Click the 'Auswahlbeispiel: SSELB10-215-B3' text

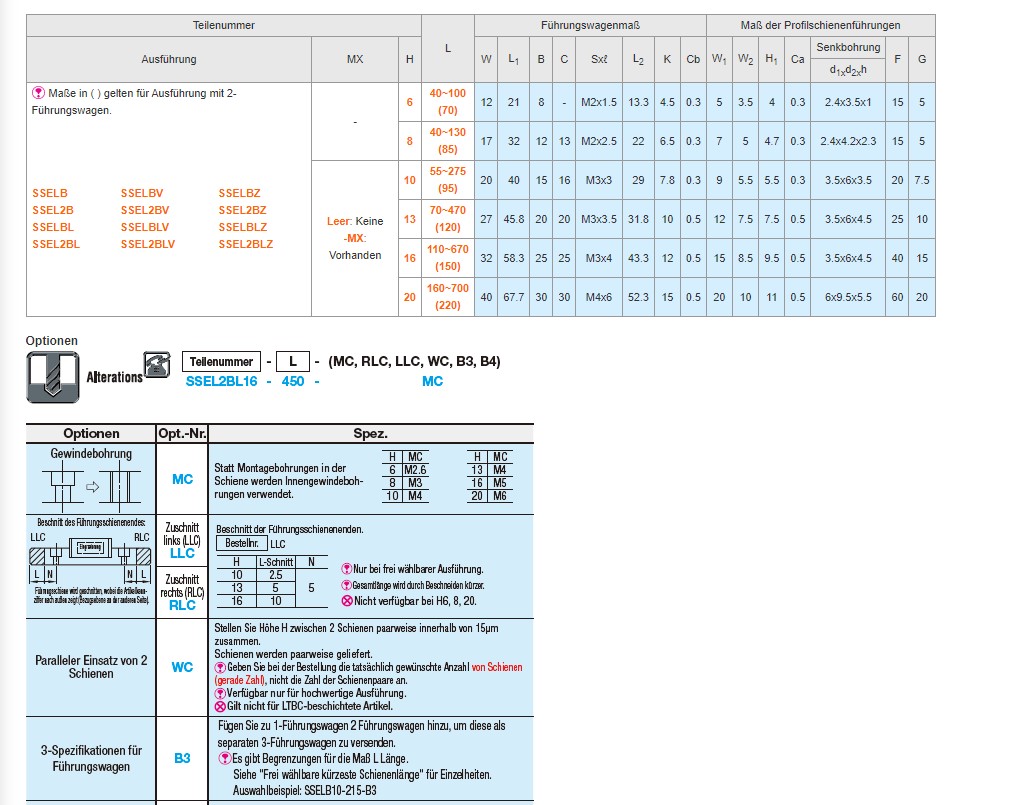coord(305,791)
